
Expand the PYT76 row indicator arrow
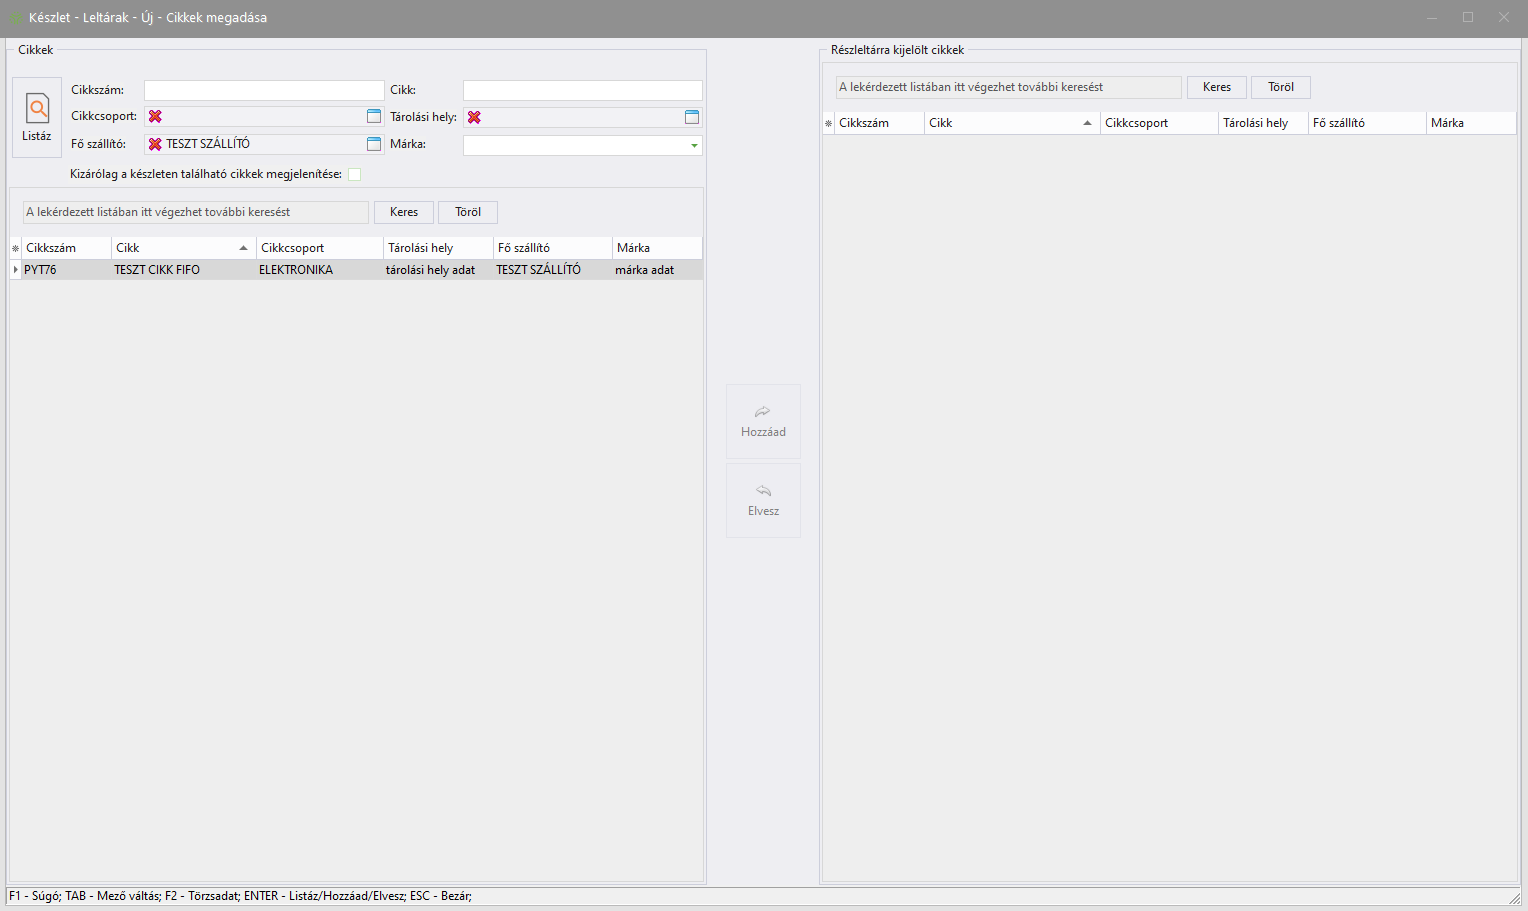pos(15,270)
